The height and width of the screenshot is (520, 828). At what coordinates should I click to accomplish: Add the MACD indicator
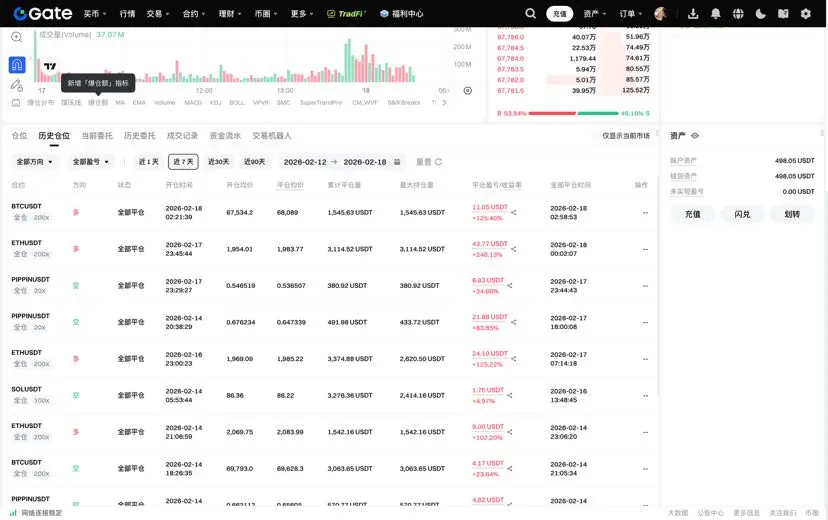pos(193,102)
